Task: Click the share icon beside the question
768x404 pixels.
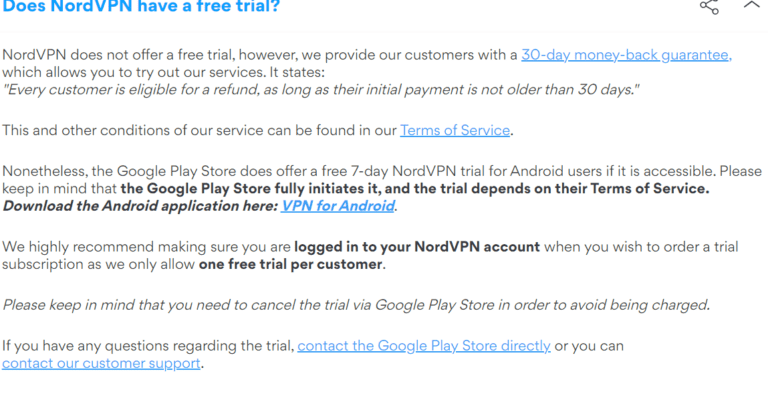Action: click(709, 7)
